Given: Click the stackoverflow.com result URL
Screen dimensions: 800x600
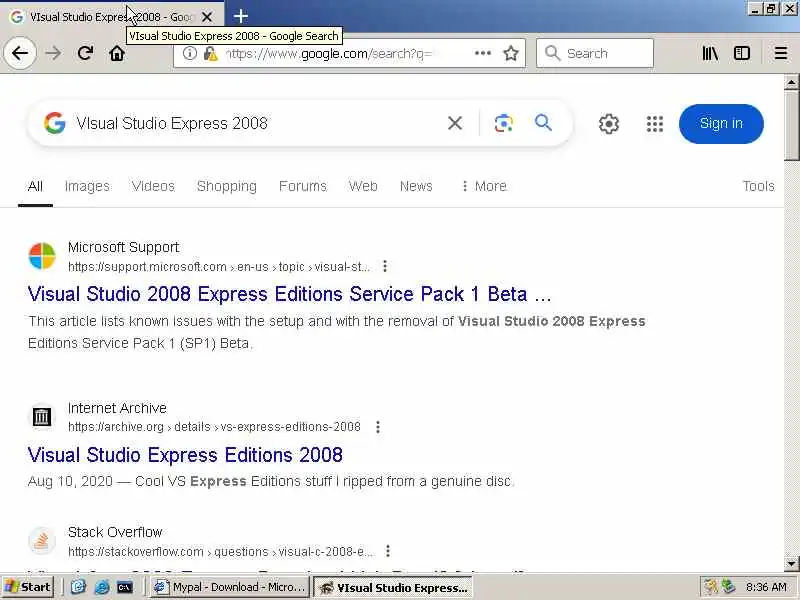Looking at the screenshot, I should [x=220, y=552].
